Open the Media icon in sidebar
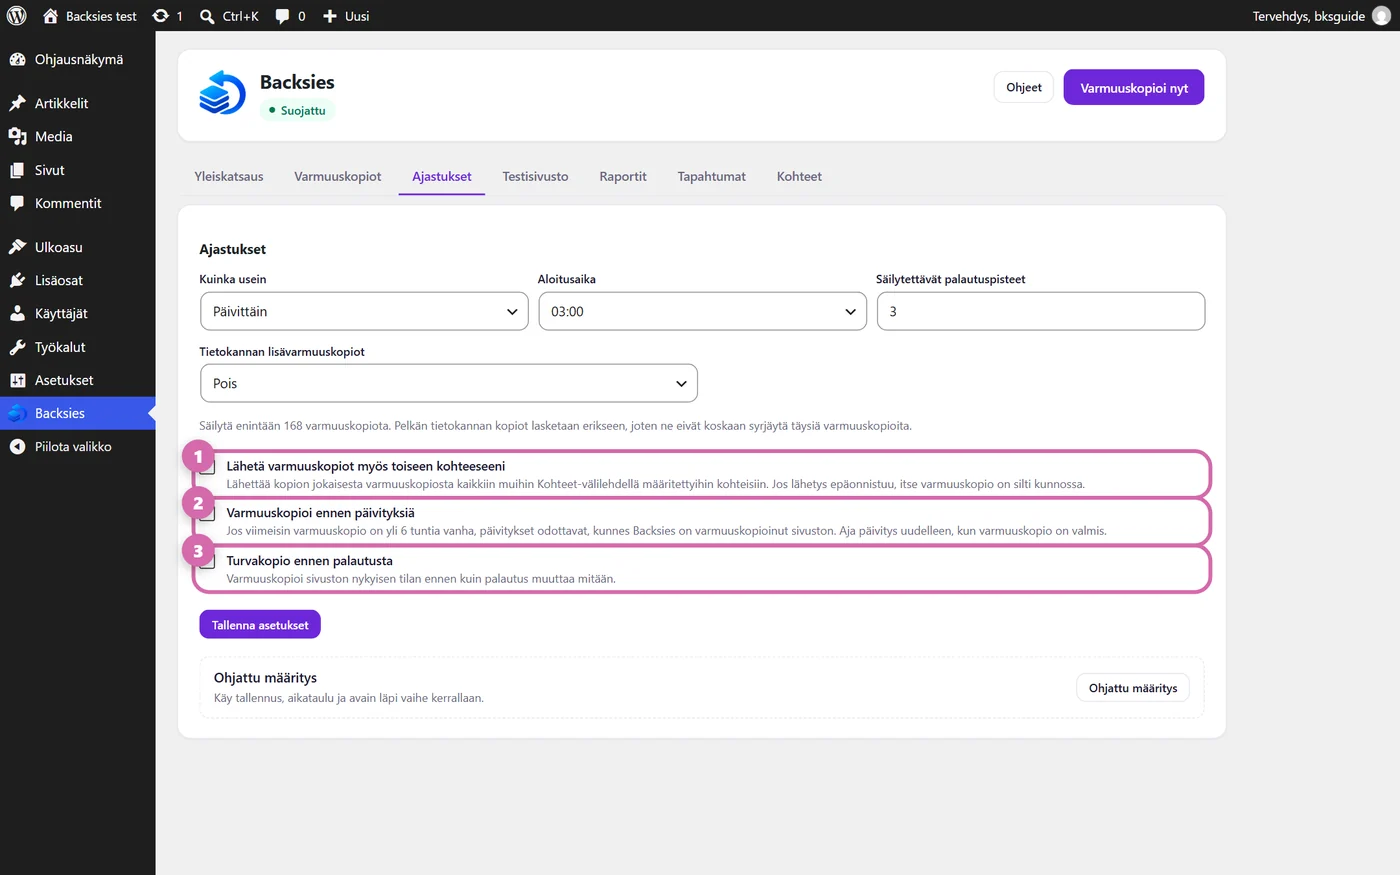Viewport: 1400px width, 875px height. pos(17,137)
